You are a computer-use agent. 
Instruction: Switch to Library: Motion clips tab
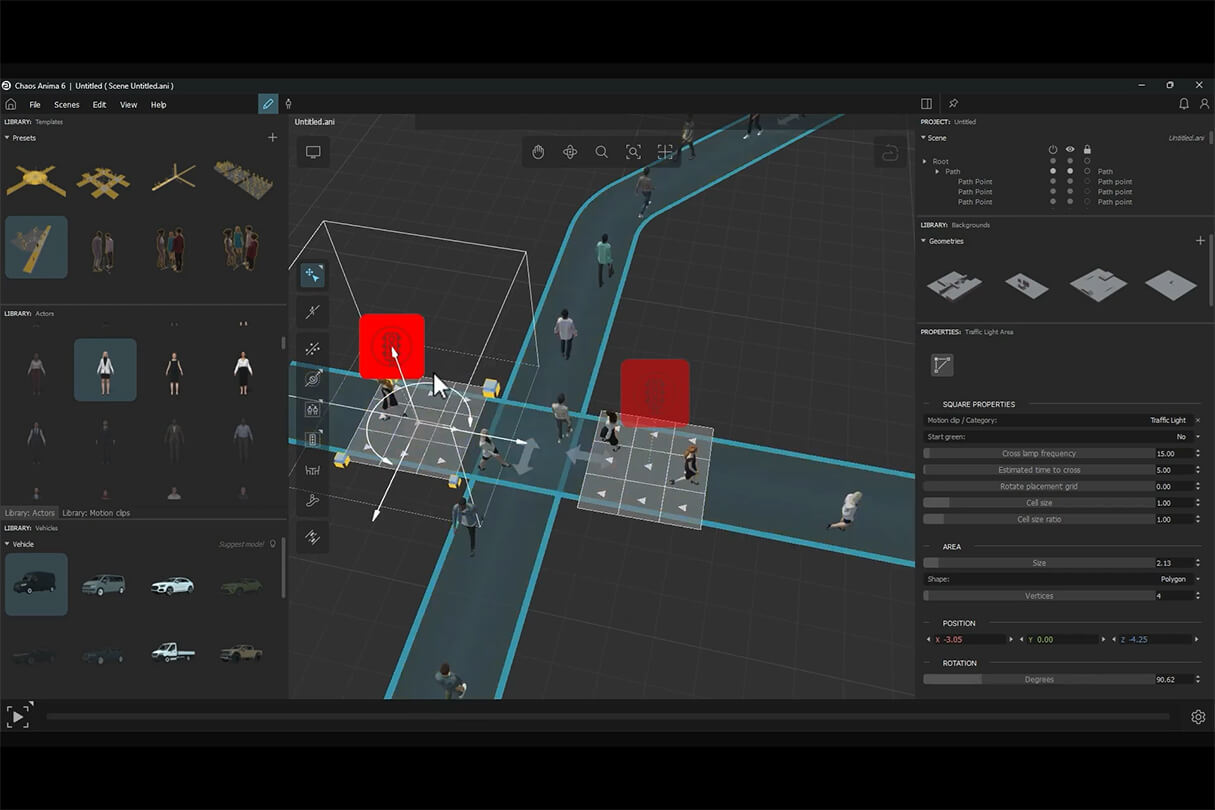click(x=96, y=513)
